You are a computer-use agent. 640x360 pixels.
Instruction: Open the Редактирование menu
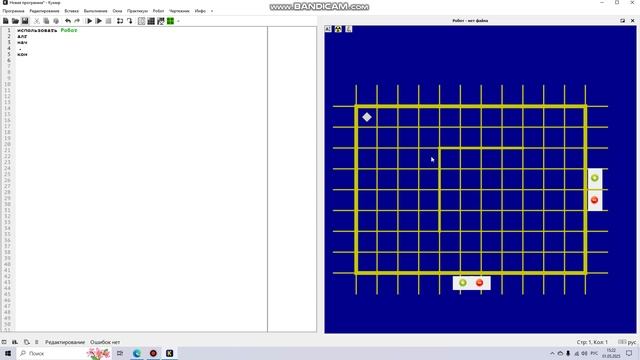click(44, 11)
